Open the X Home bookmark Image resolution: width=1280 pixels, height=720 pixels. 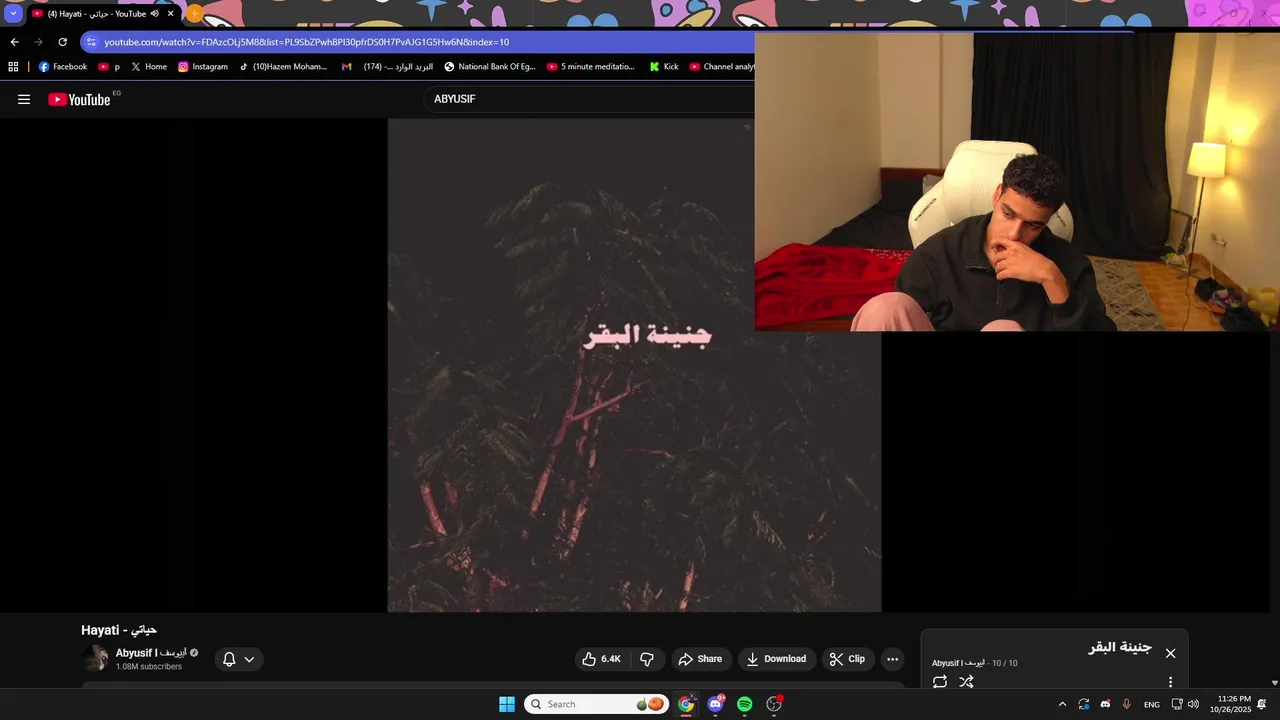click(149, 67)
